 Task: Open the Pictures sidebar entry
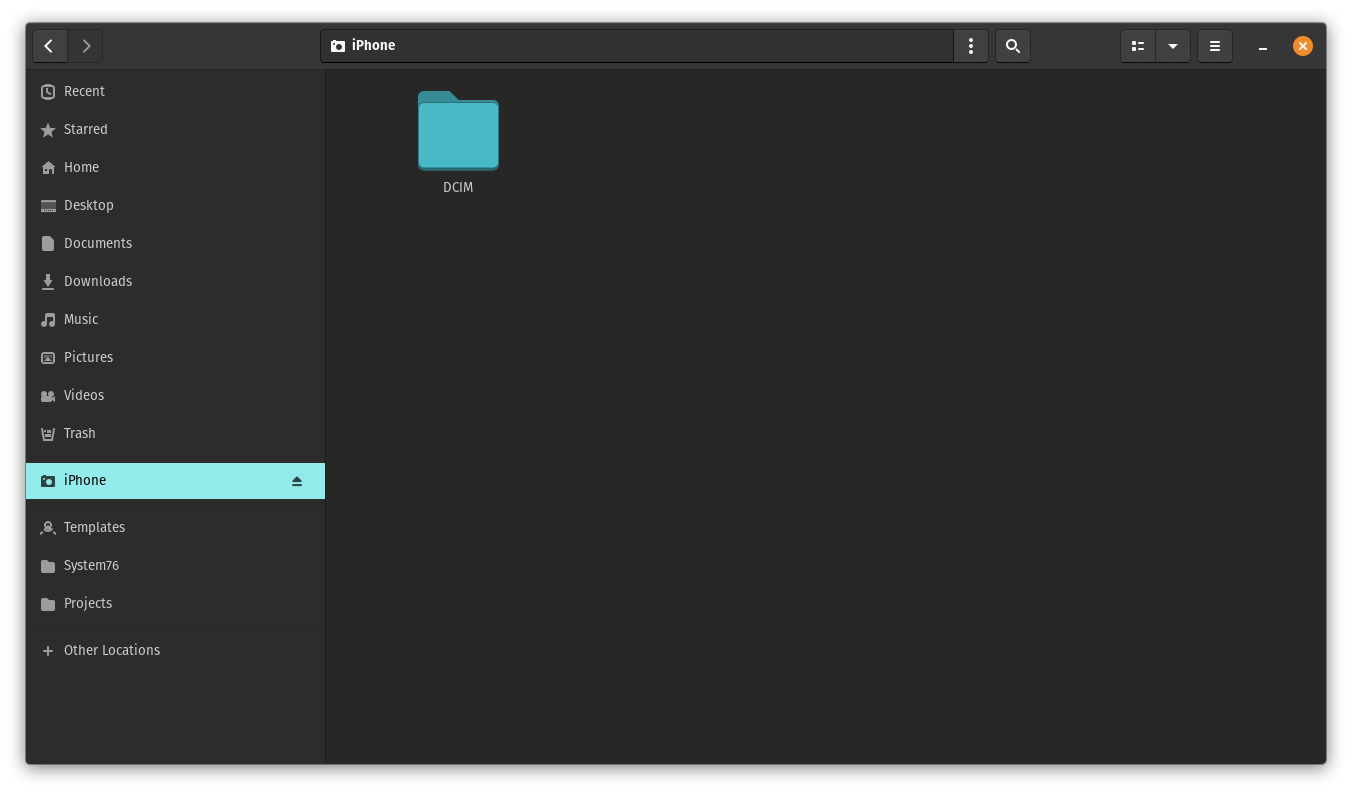[88, 357]
